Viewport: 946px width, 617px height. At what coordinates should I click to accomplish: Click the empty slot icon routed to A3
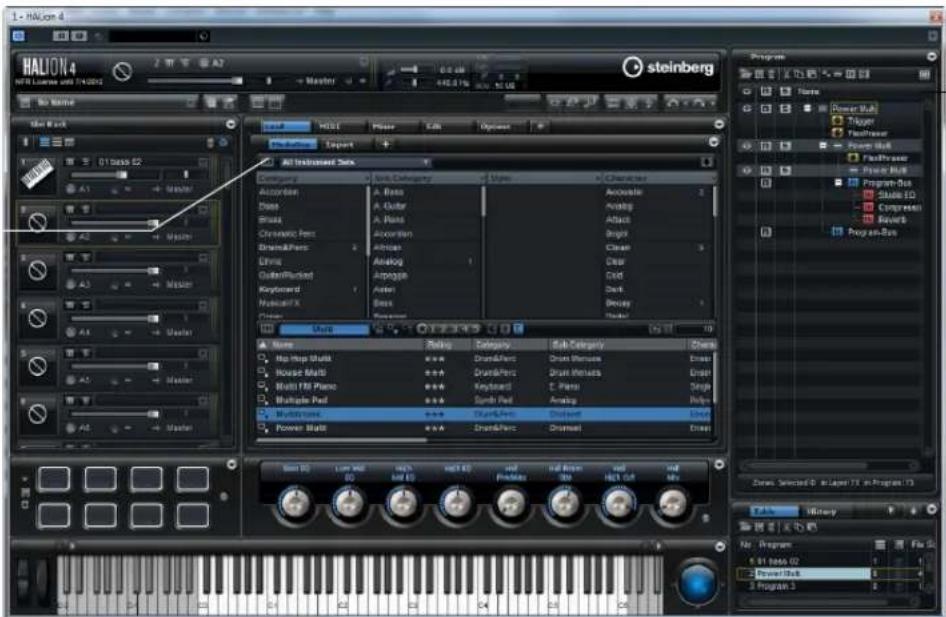coord(37,270)
